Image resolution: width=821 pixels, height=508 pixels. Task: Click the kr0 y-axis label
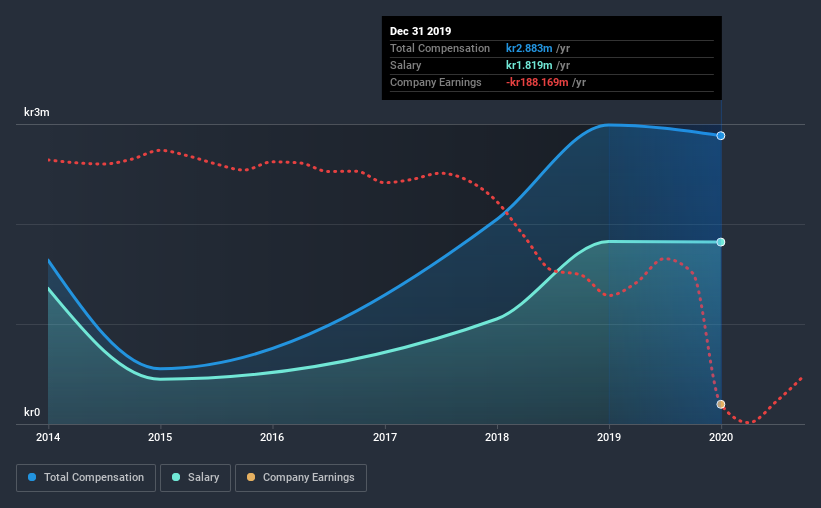[32, 412]
